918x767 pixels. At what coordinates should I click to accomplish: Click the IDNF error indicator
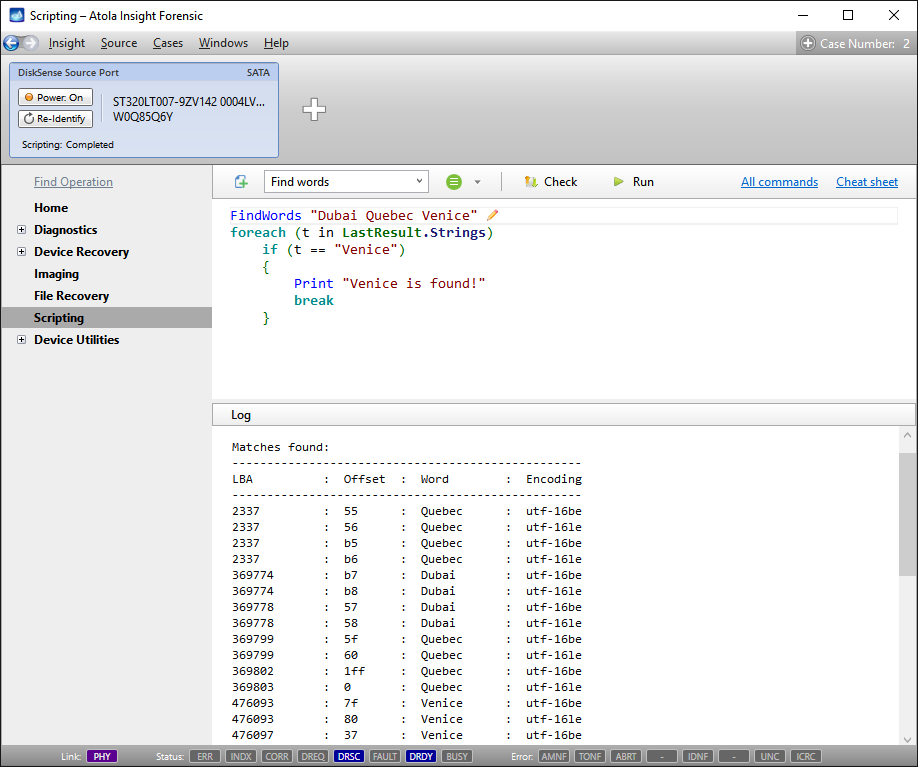(698, 756)
